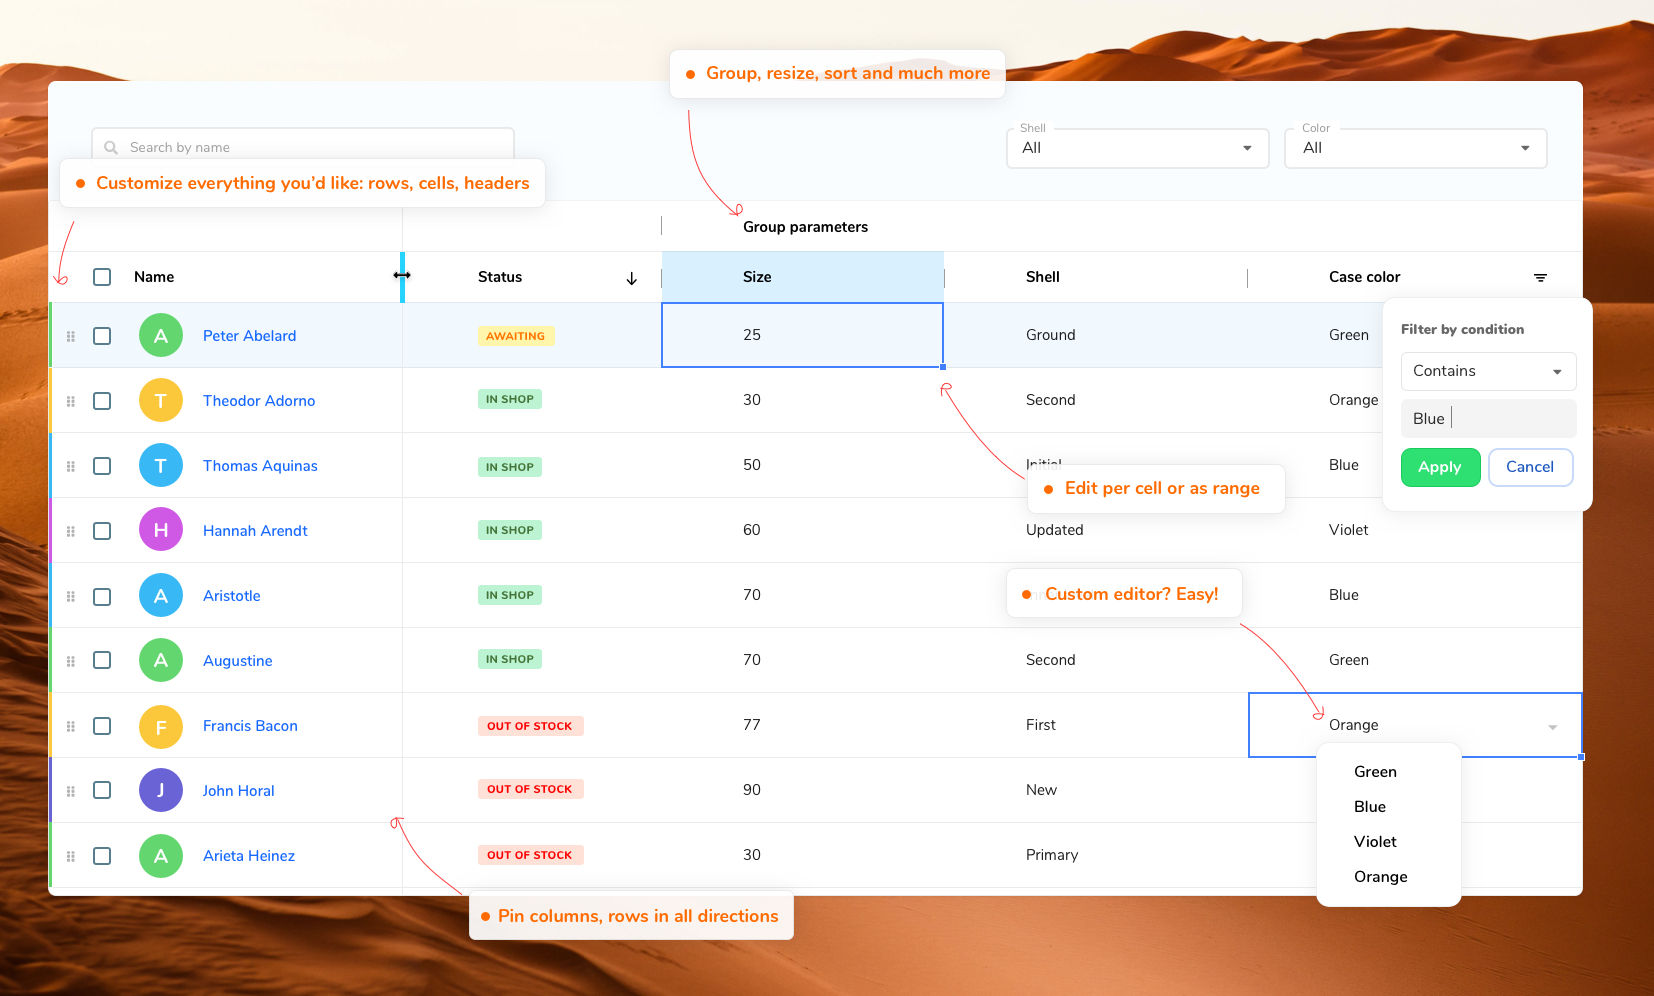
Task: Click the Blue text field in the filter popup
Action: (1488, 418)
